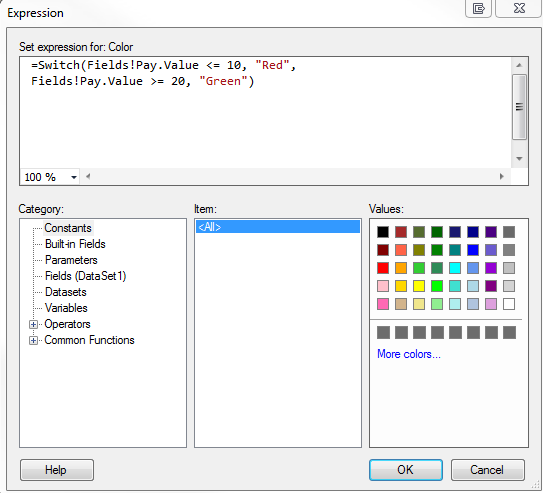Select the Constants category
This screenshot has width=543, height=493.
68,228
